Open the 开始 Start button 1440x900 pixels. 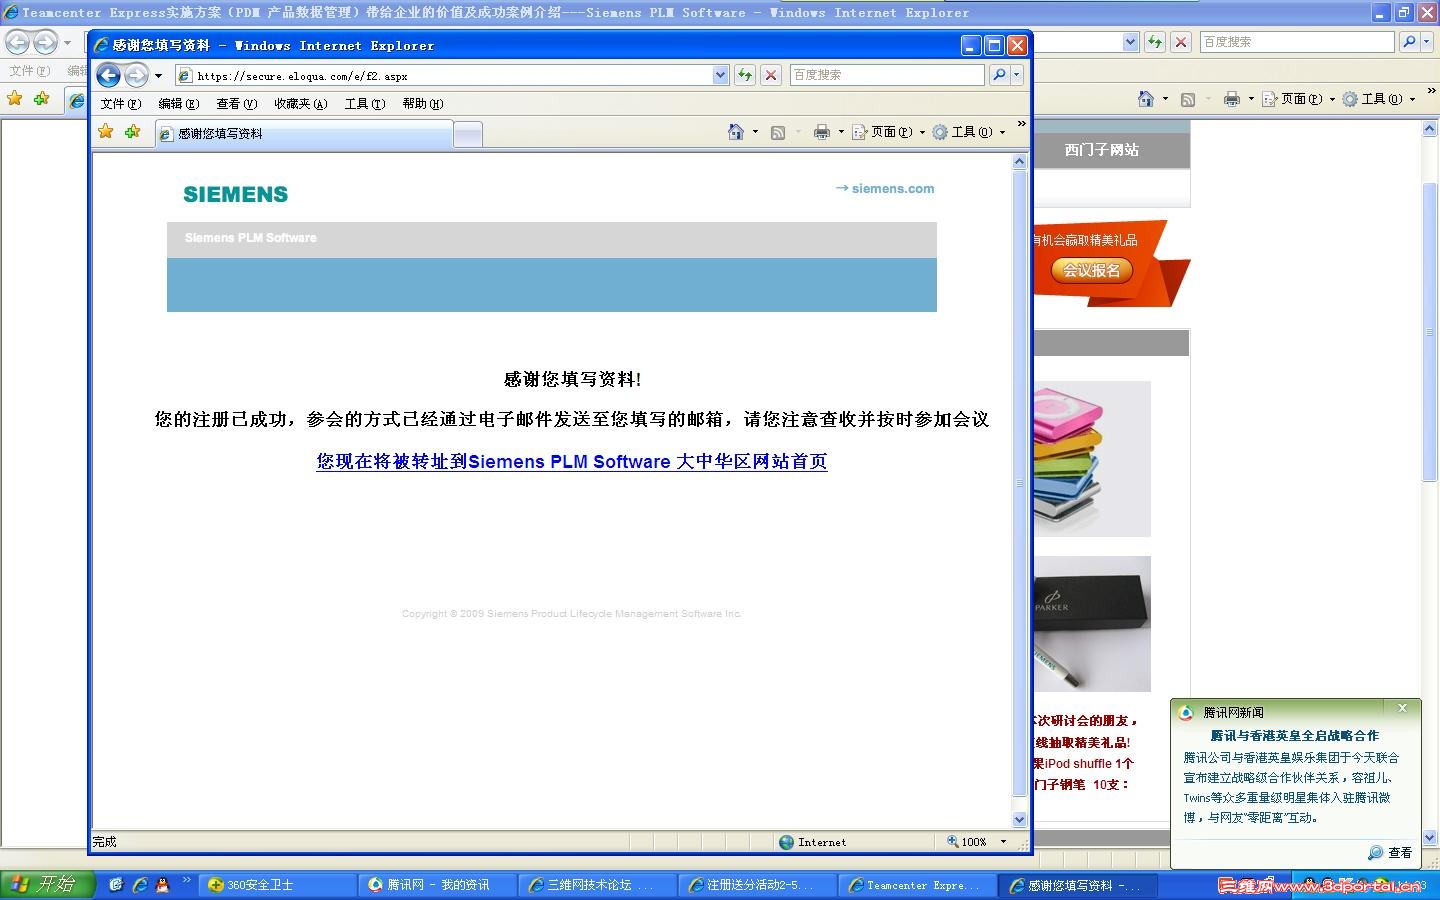(47, 884)
